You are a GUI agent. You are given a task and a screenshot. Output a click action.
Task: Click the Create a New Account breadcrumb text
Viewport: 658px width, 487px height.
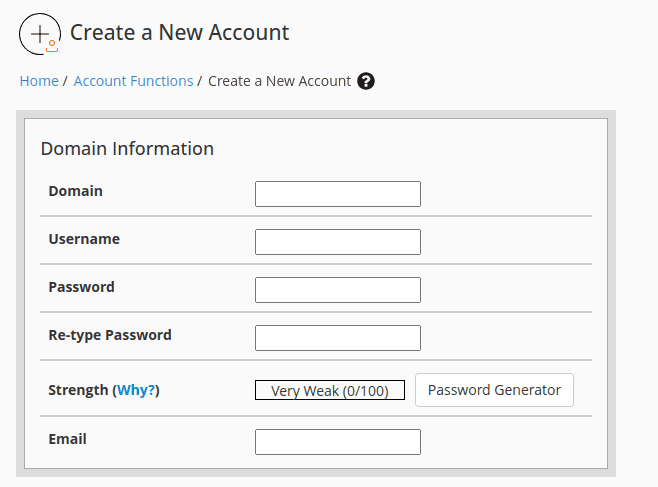[279, 81]
